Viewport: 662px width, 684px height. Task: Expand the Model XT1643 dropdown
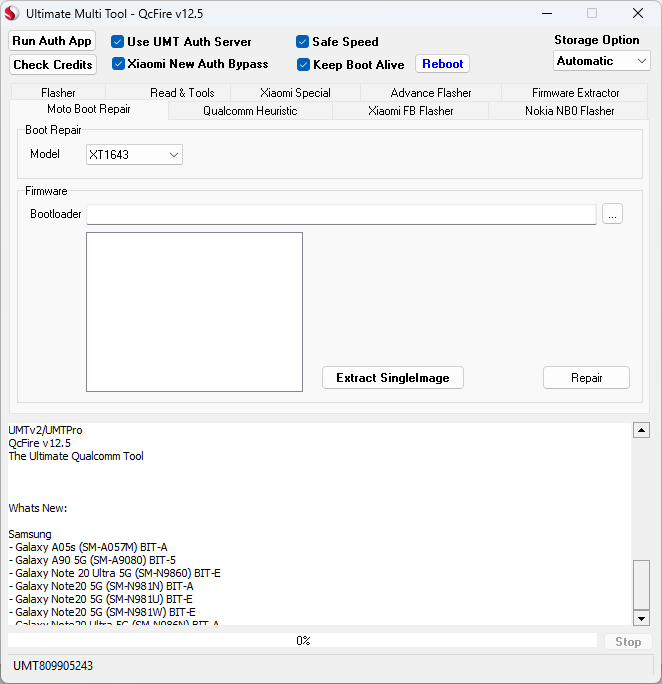pyautogui.click(x=134, y=155)
